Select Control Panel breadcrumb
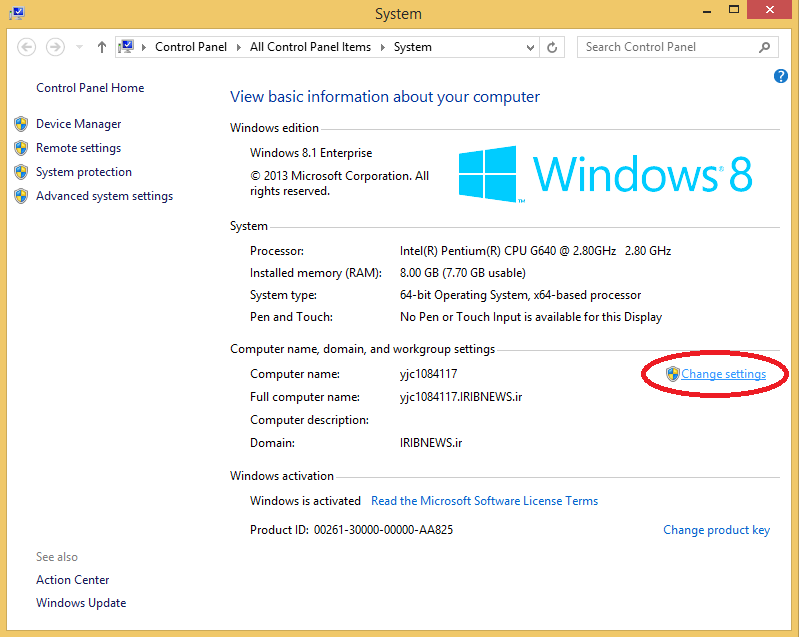Image resolution: width=799 pixels, height=637 pixels. pyautogui.click(x=191, y=47)
